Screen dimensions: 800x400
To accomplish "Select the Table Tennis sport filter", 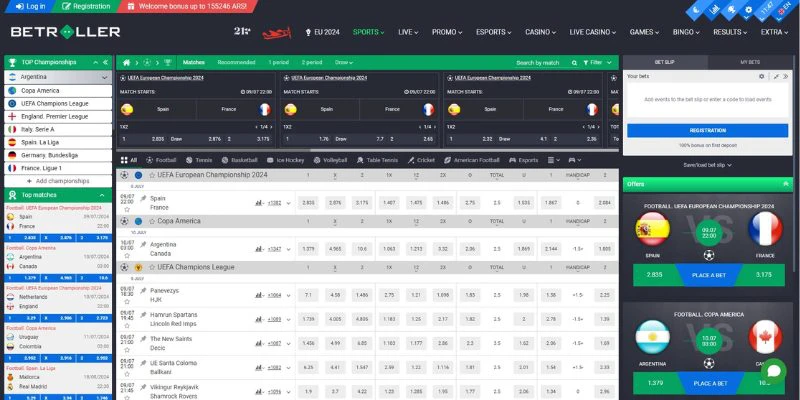I will pos(377,160).
